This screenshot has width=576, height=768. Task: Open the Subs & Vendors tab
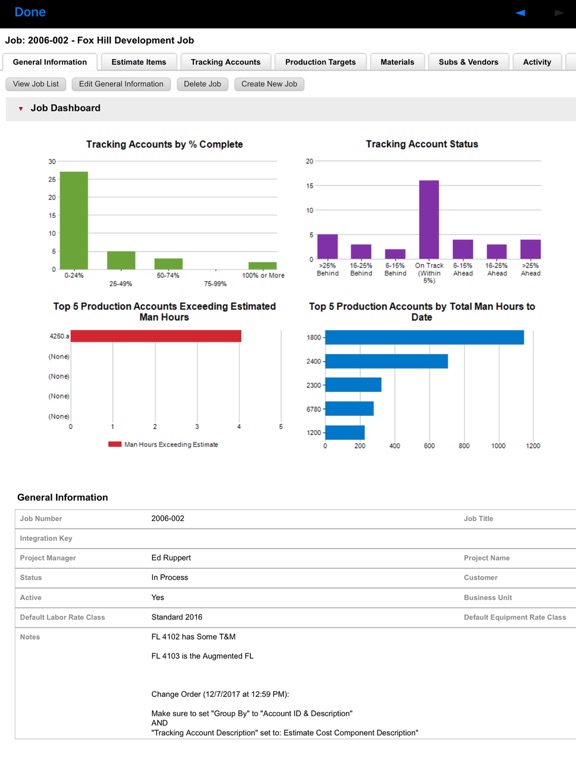(468, 62)
